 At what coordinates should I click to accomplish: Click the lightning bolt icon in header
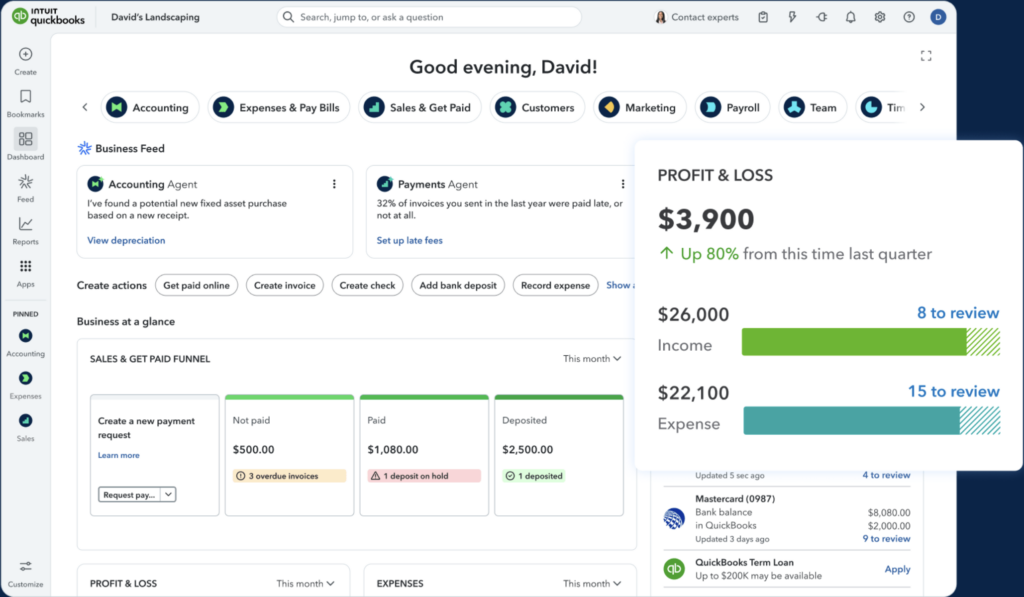792,17
